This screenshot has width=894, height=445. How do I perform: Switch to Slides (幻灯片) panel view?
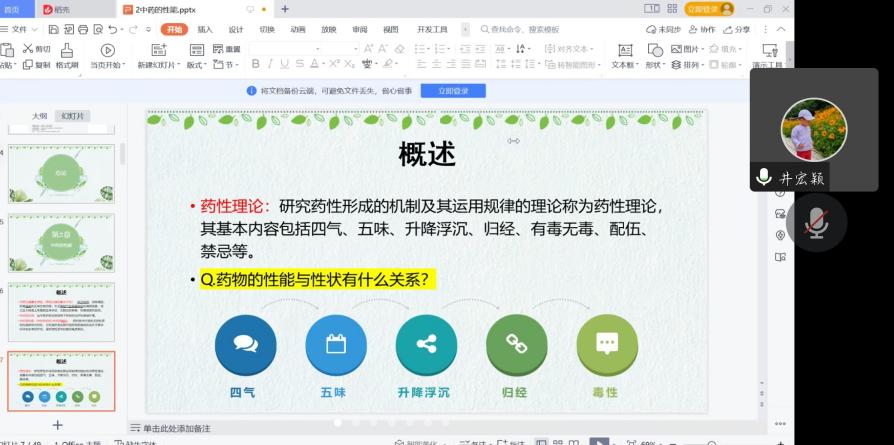point(73,116)
